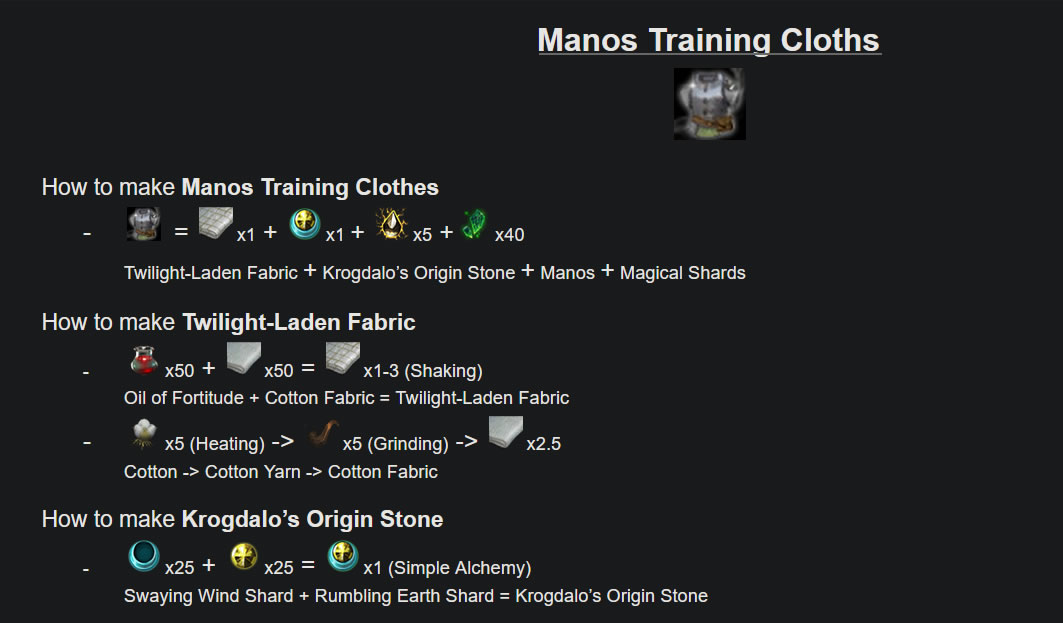Click the Manos stone icon marked x5
This screenshot has width=1063, height=623.
[x=392, y=224]
